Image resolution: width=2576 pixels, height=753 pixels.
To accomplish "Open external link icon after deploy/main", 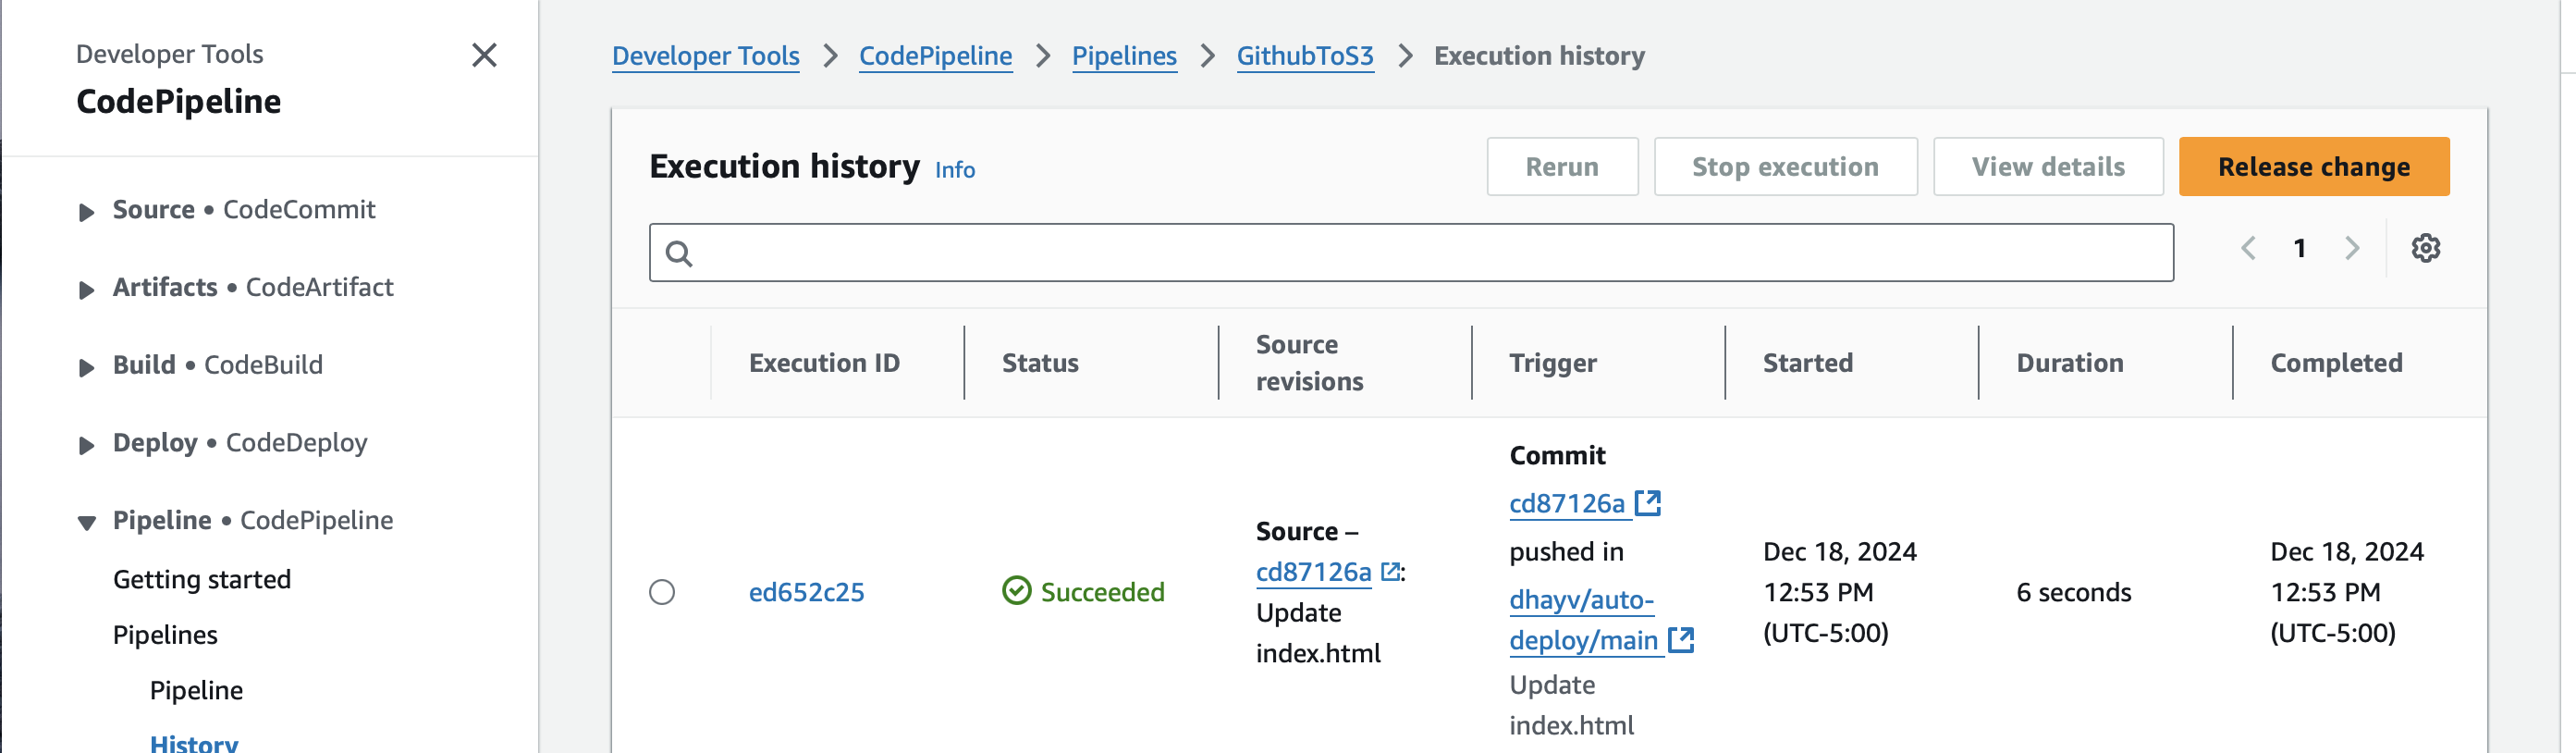I will [1681, 640].
